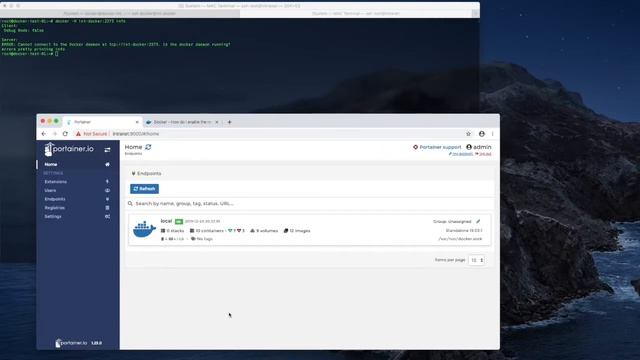Edit local endpoint with pencil icon

(478, 221)
